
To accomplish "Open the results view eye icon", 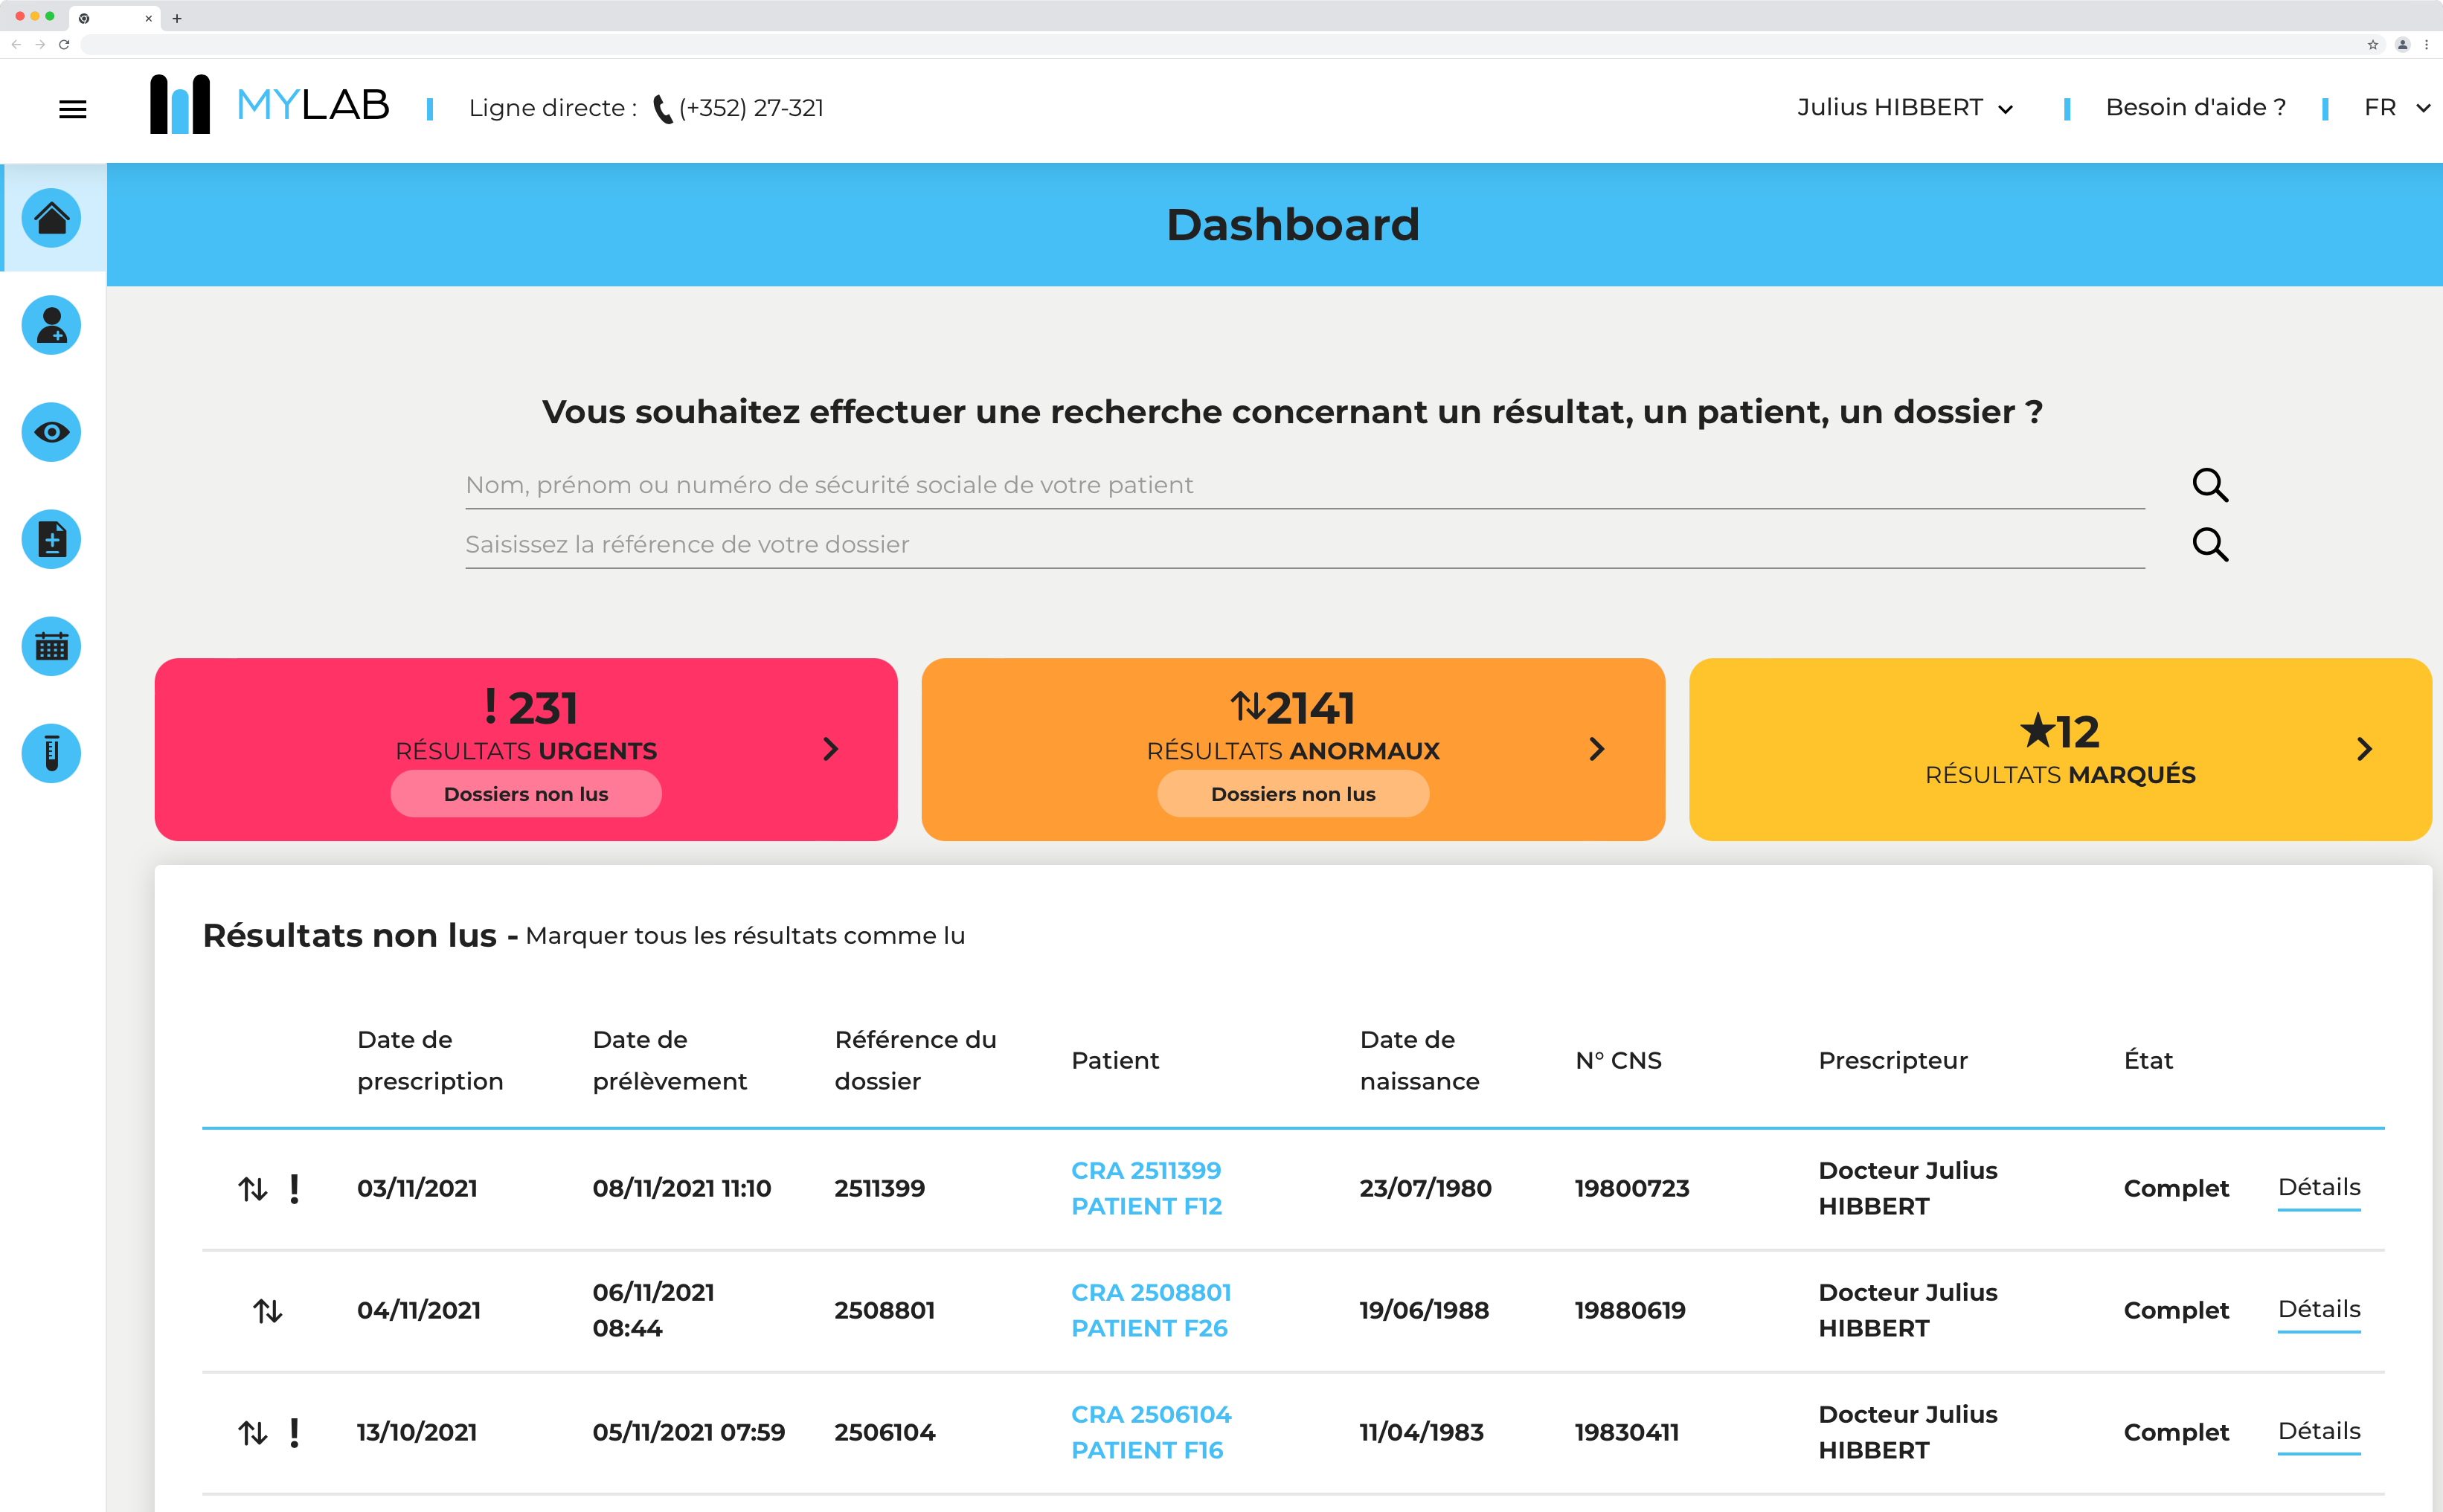I will click(51, 432).
